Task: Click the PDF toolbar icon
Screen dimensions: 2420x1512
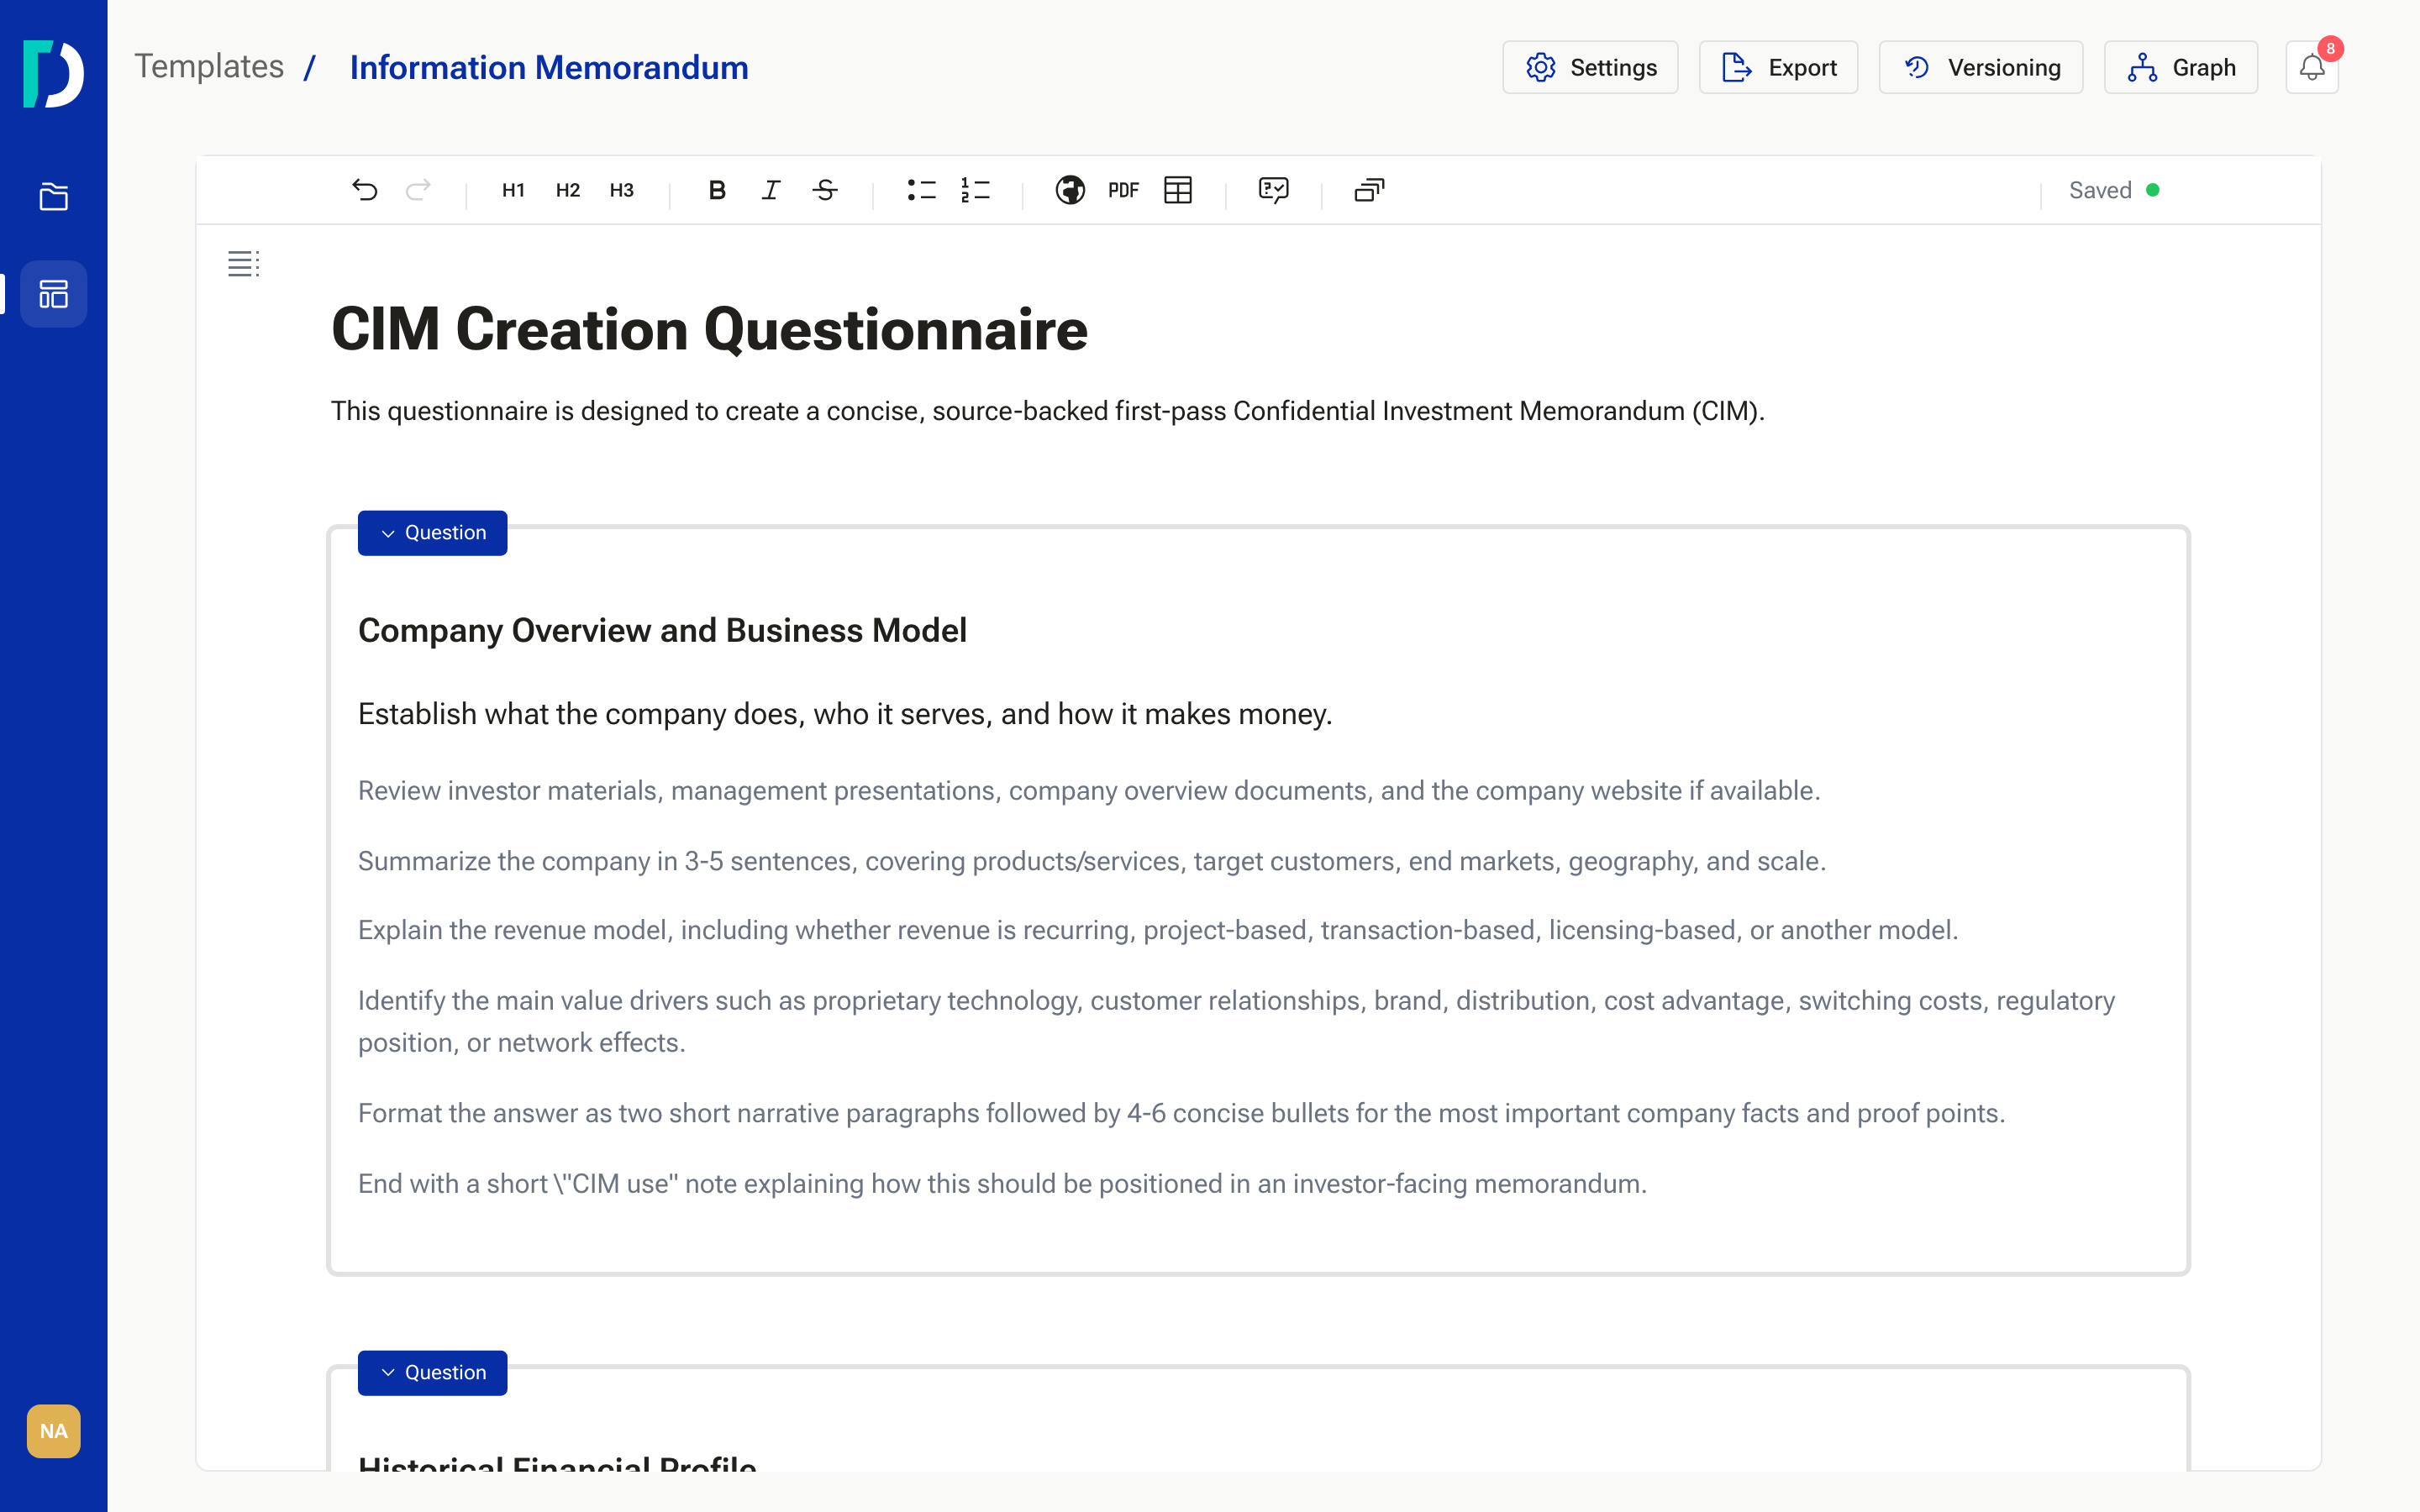Action: [x=1124, y=190]
